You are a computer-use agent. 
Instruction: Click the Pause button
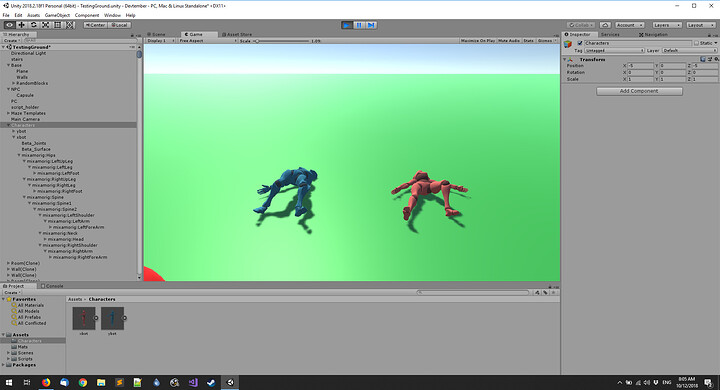coord(359,25)
